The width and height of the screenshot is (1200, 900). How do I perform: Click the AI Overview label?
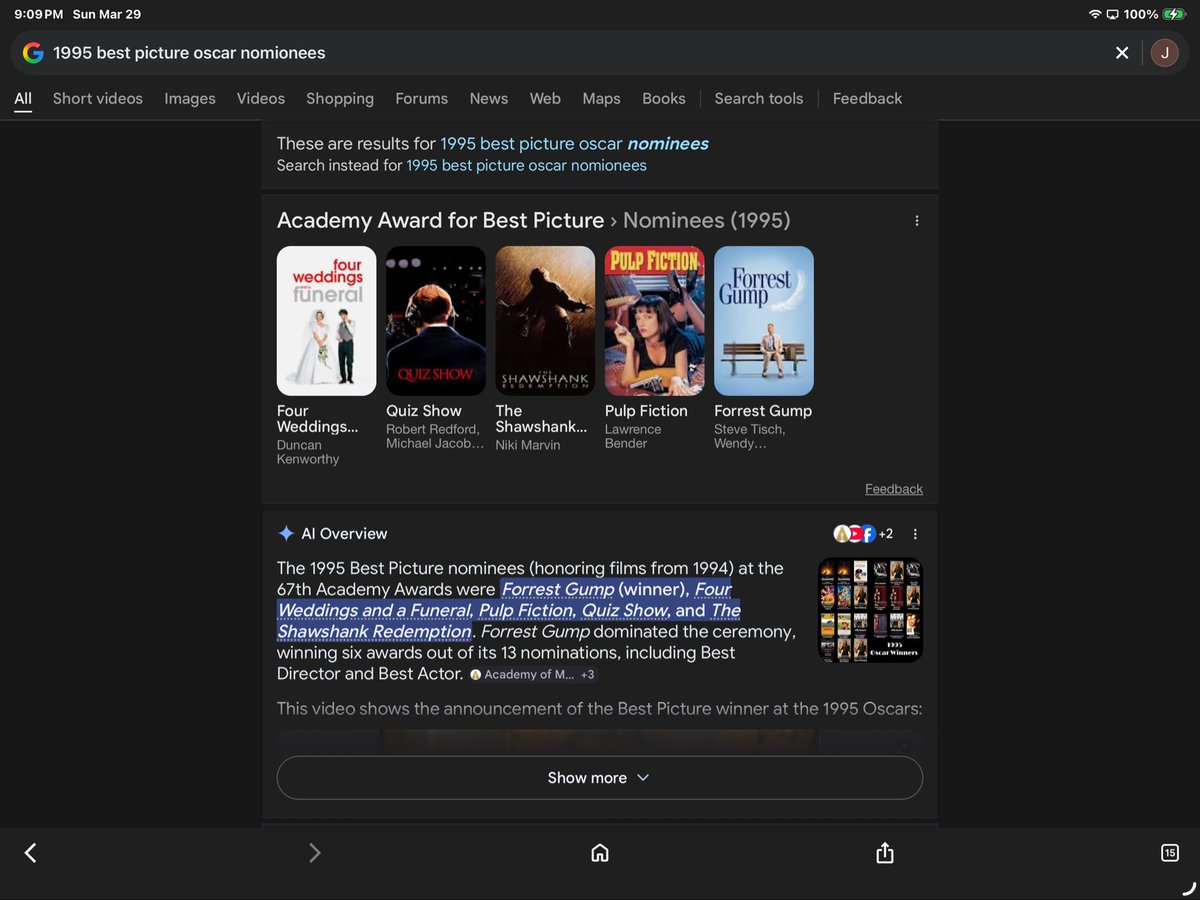coord(344,534)
